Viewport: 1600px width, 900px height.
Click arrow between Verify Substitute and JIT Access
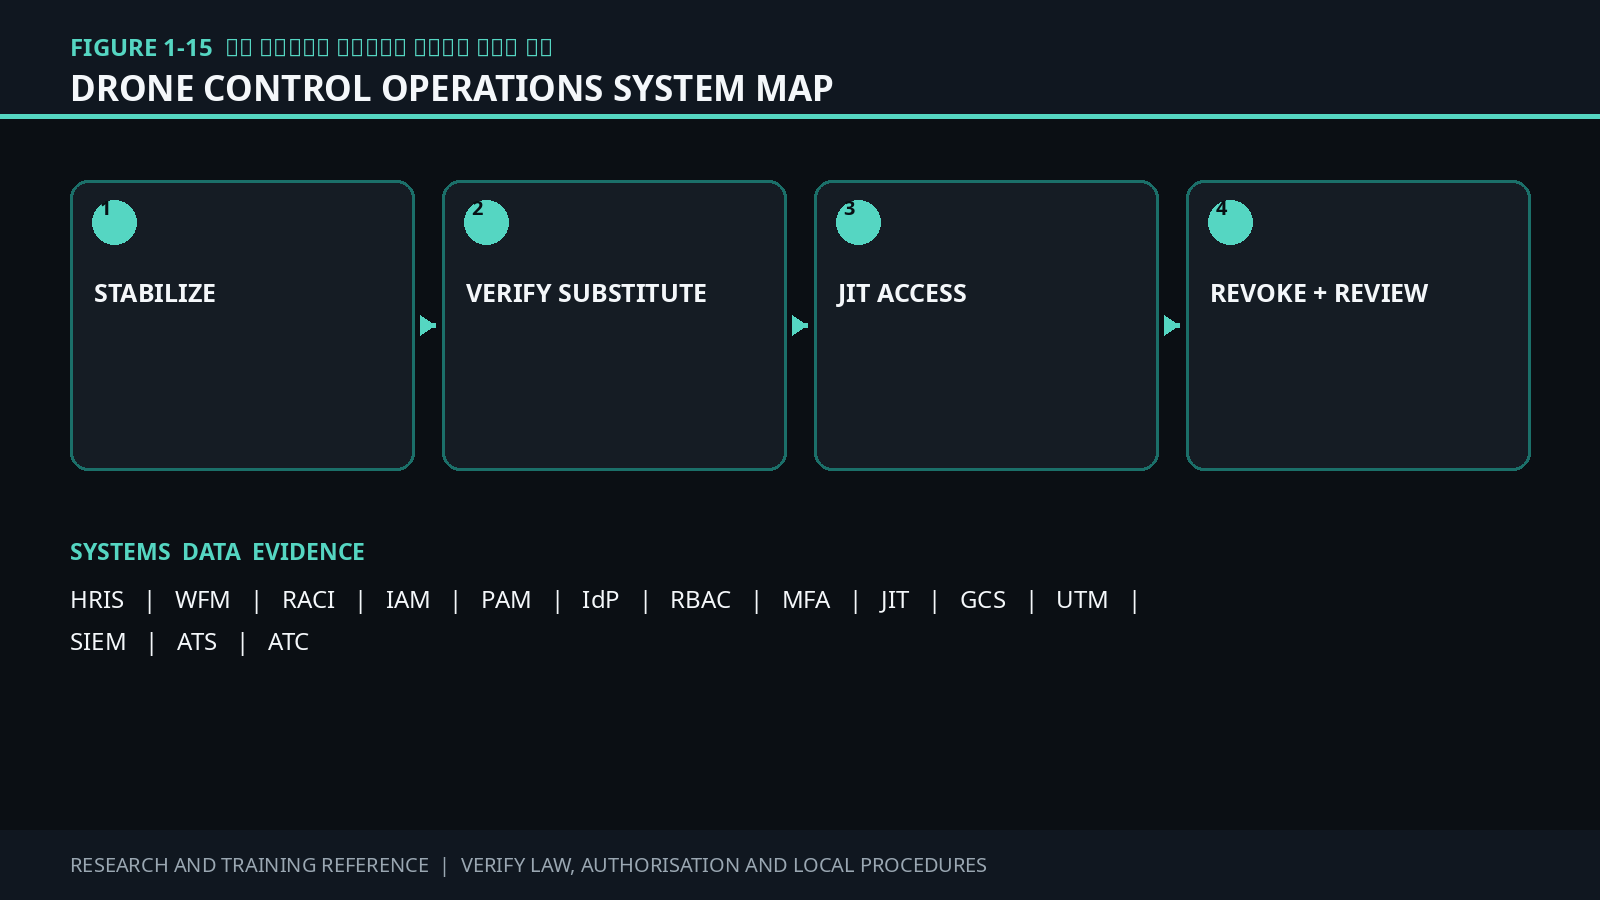pos(800,325)
